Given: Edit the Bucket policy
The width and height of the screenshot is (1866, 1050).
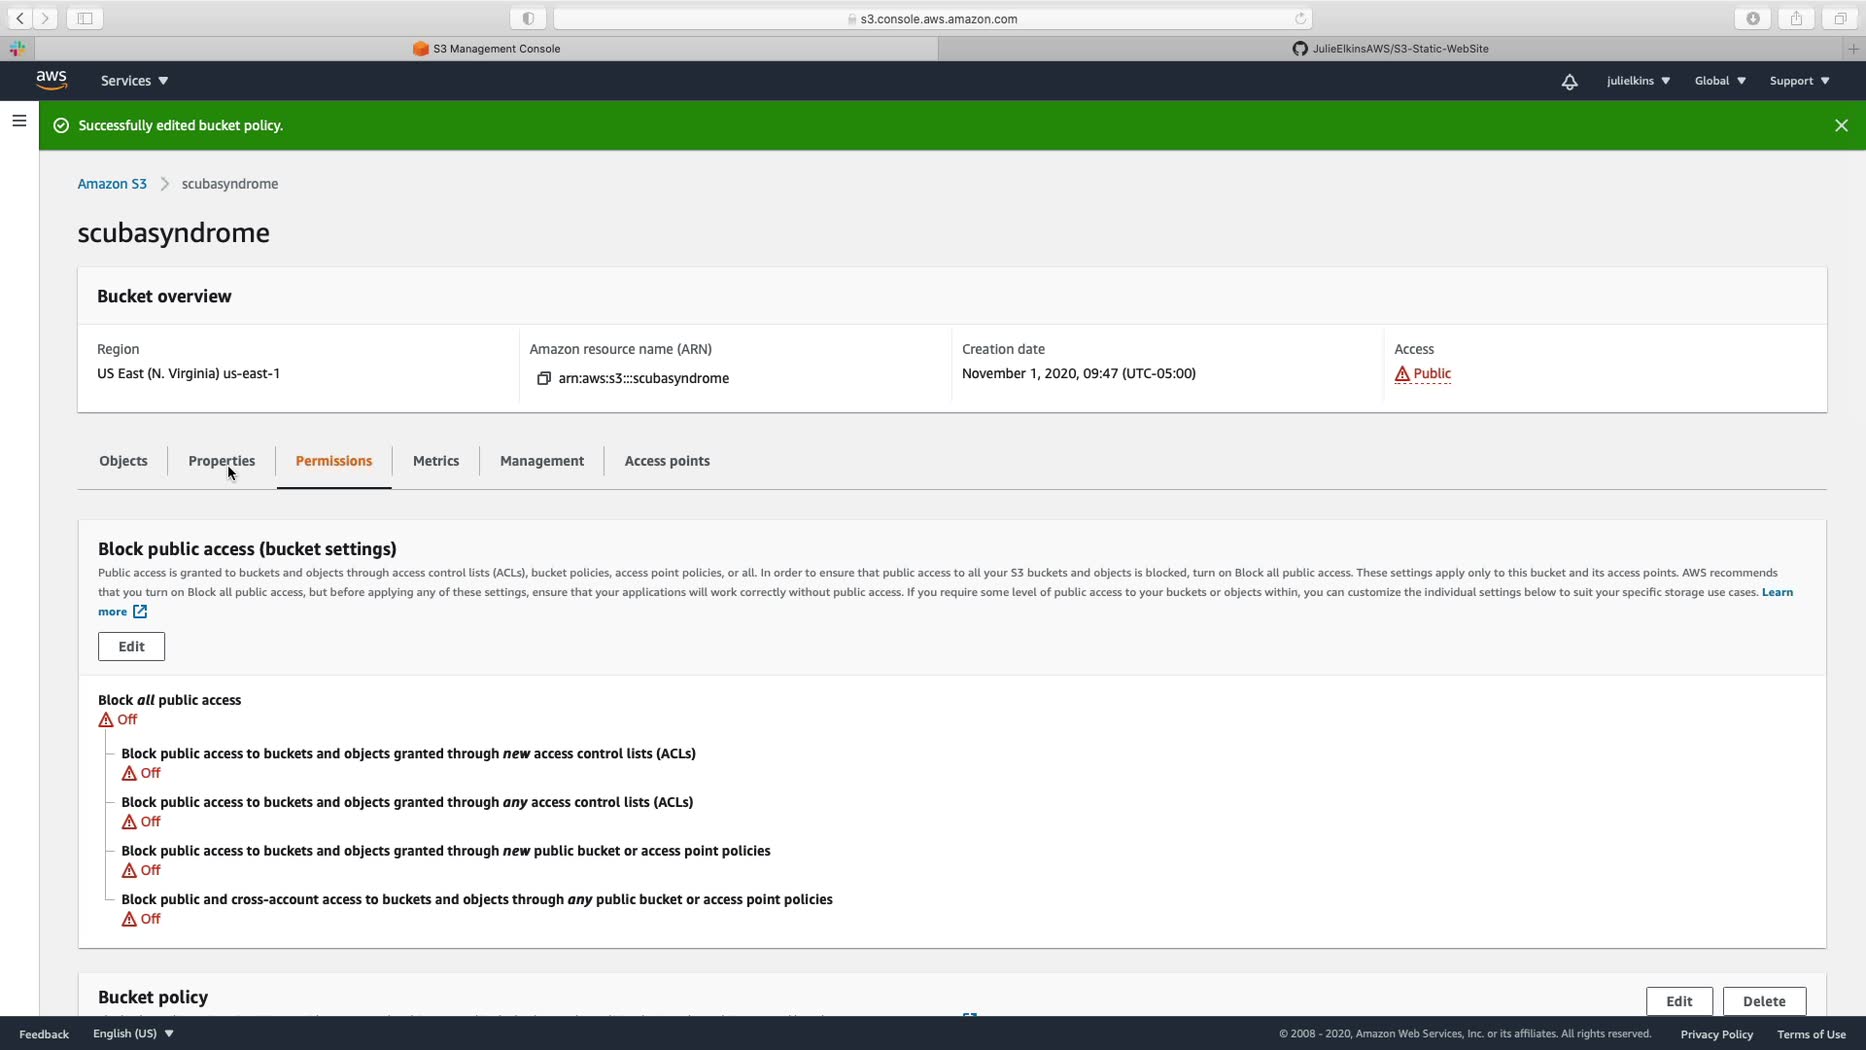Looking at the screenshot, I should click(1679, 1001).
